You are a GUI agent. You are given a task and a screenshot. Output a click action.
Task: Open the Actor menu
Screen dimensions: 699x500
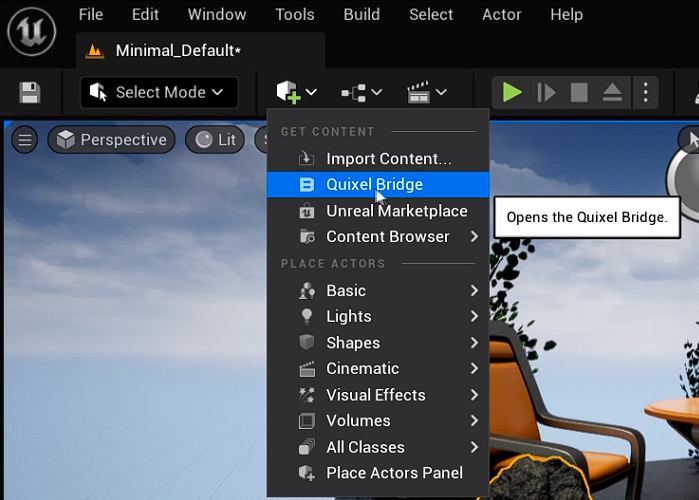click(x=502, y=15)
